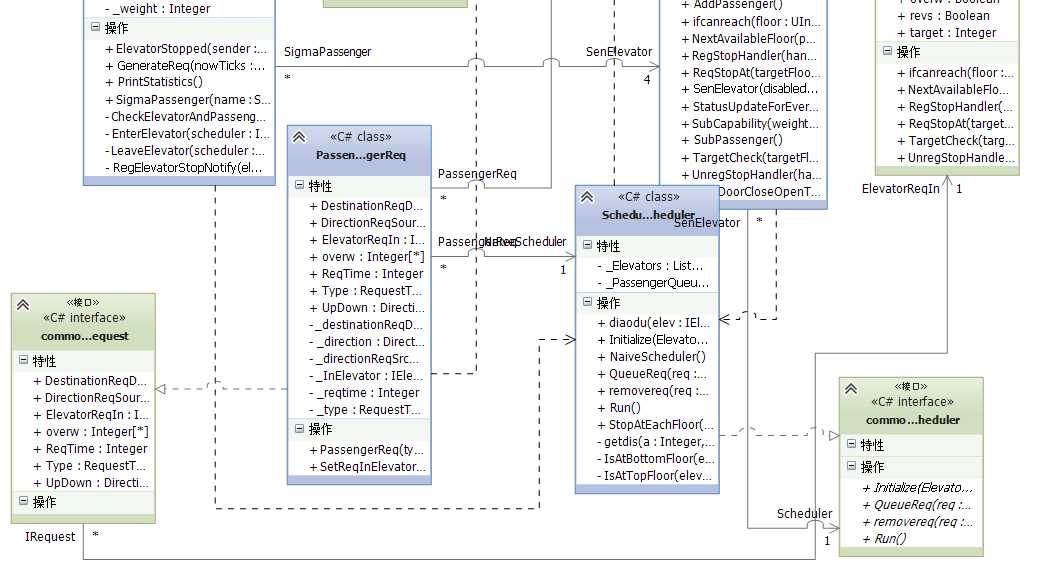Viewport: 1051px width, 566px height.
Task: Select the IsAtTopFloor(elev... method
Action: click(x=654, y=476)
